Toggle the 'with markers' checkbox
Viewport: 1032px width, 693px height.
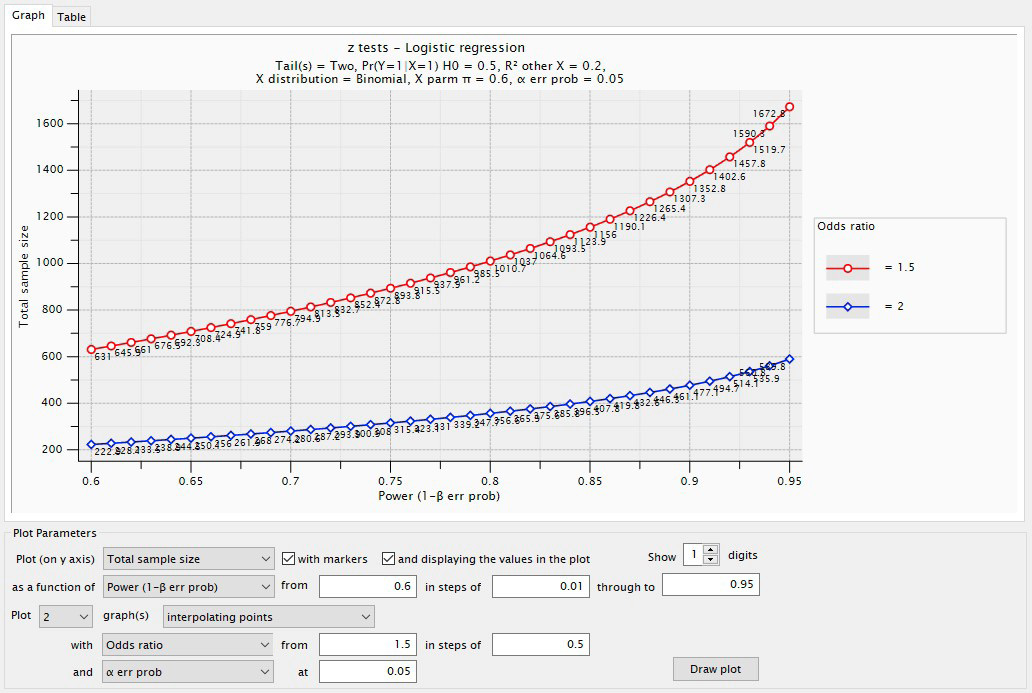[x=289, y=559]
